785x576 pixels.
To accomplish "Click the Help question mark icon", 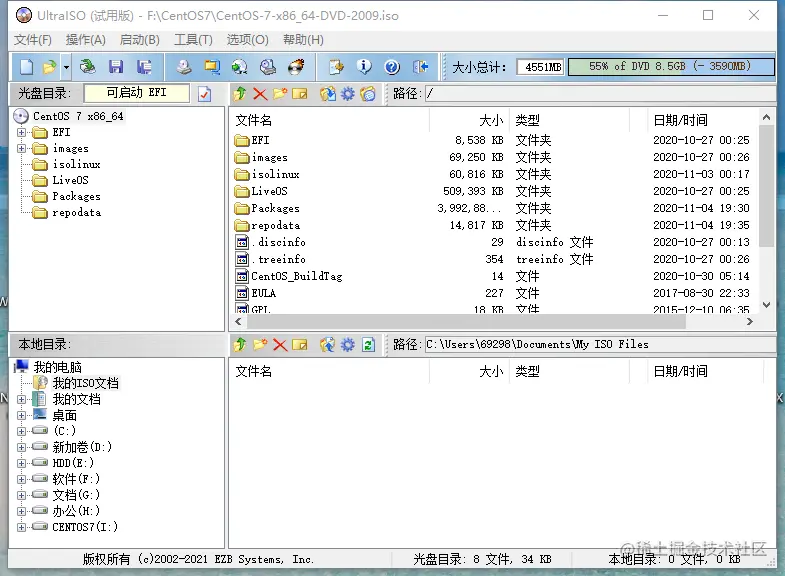I will click(x=392, y=67).
